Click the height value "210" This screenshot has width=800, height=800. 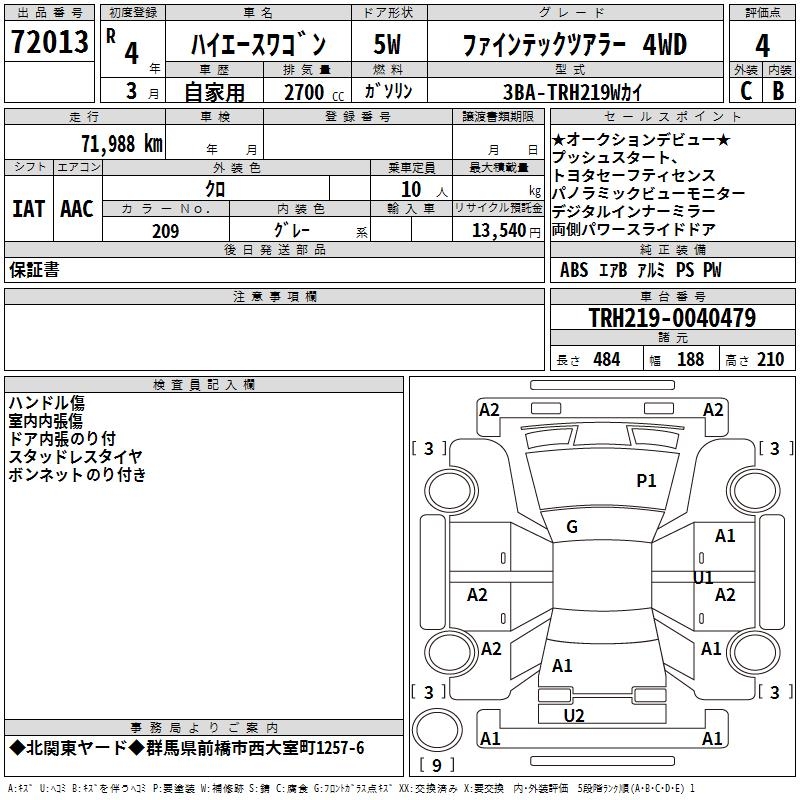(770, 359)
